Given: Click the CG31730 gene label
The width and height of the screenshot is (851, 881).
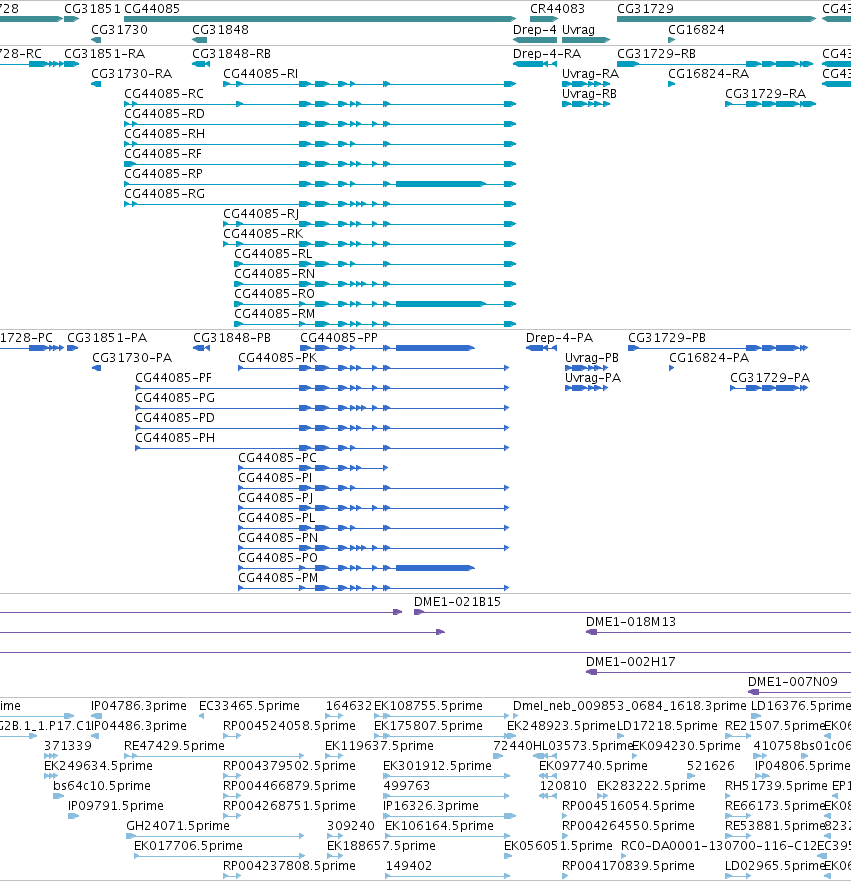Looking at the screenshot, I should (x=119, y=30).
